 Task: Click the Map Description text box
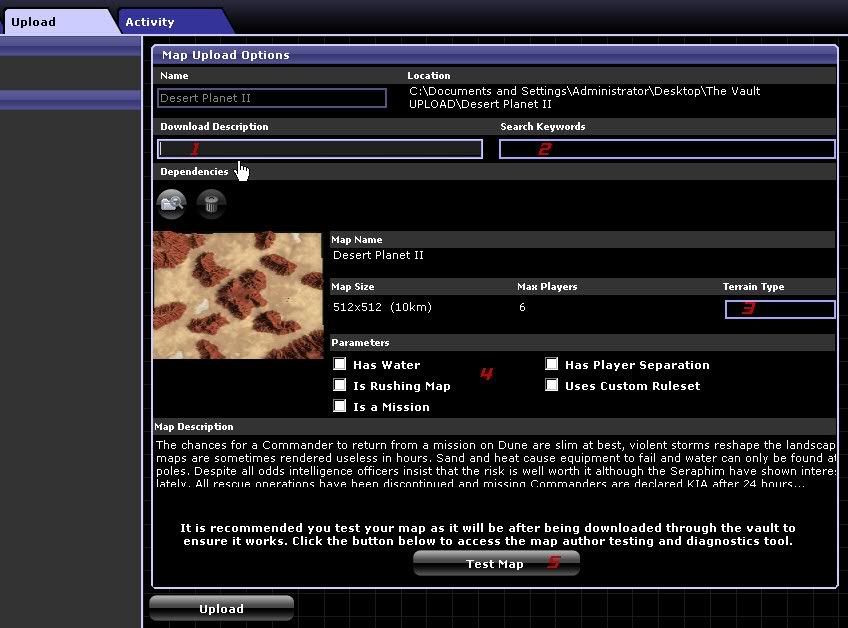[495, 464]
